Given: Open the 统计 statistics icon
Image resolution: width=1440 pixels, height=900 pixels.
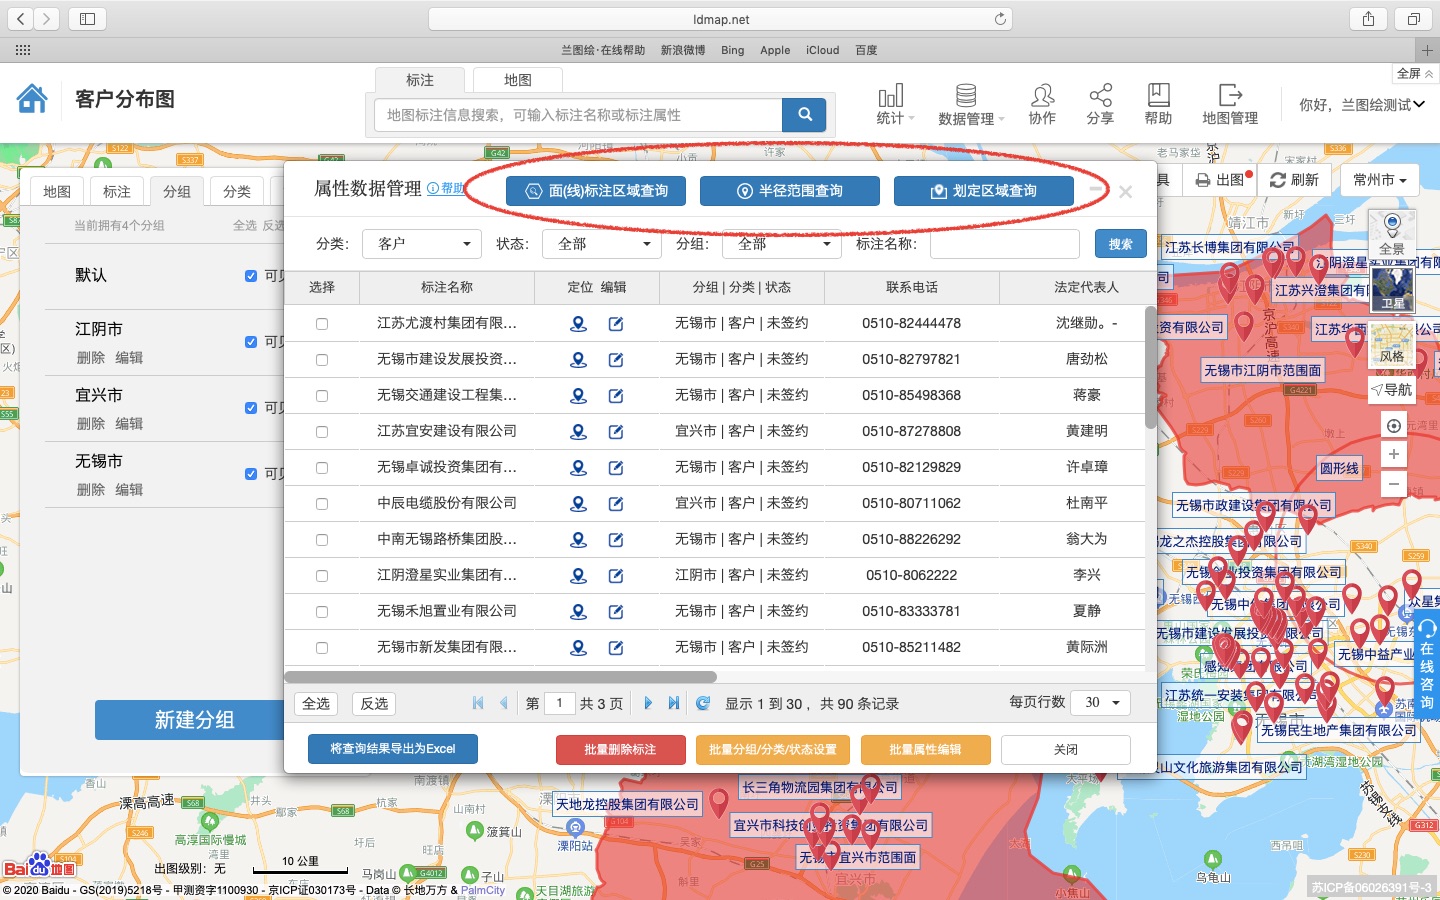Looking at the screenshot, I should [x=891, y=103].
